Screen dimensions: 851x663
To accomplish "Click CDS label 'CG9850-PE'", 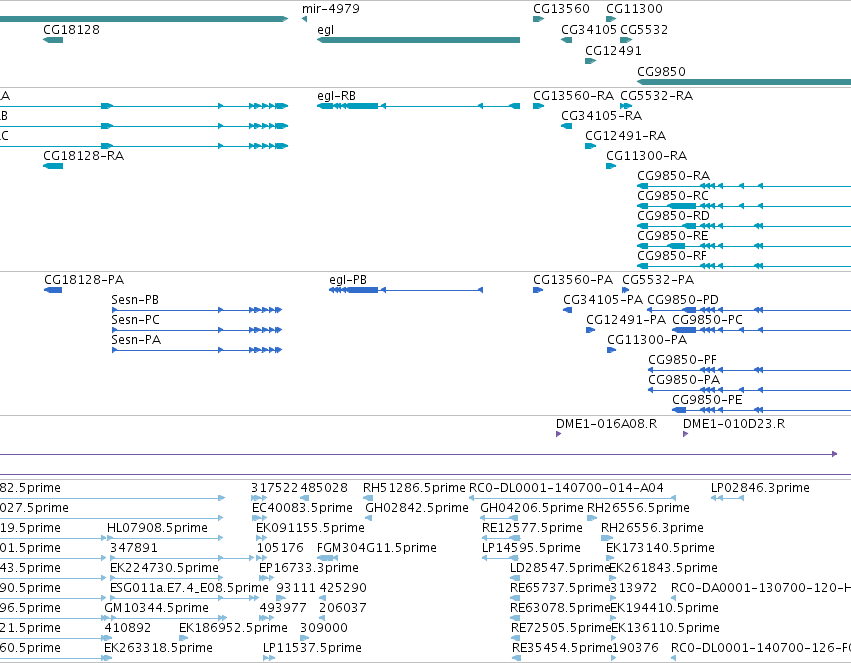I will point(707,401).
